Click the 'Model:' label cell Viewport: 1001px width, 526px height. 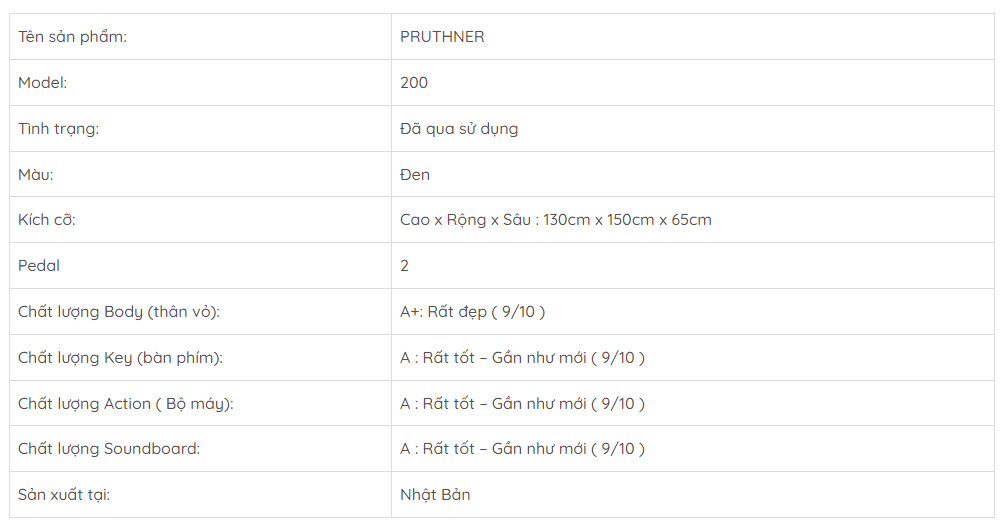(x=43, y=83)
